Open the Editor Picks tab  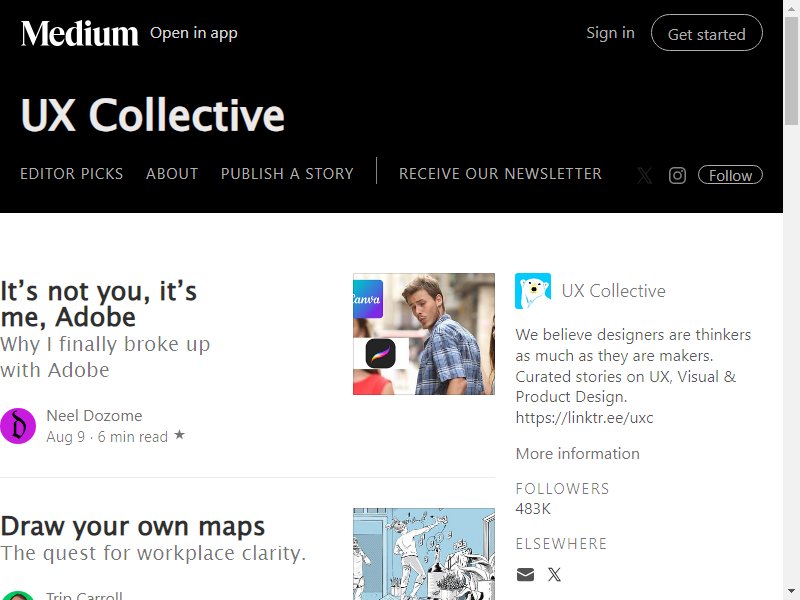pyautogui.click(x=71, y=173)
